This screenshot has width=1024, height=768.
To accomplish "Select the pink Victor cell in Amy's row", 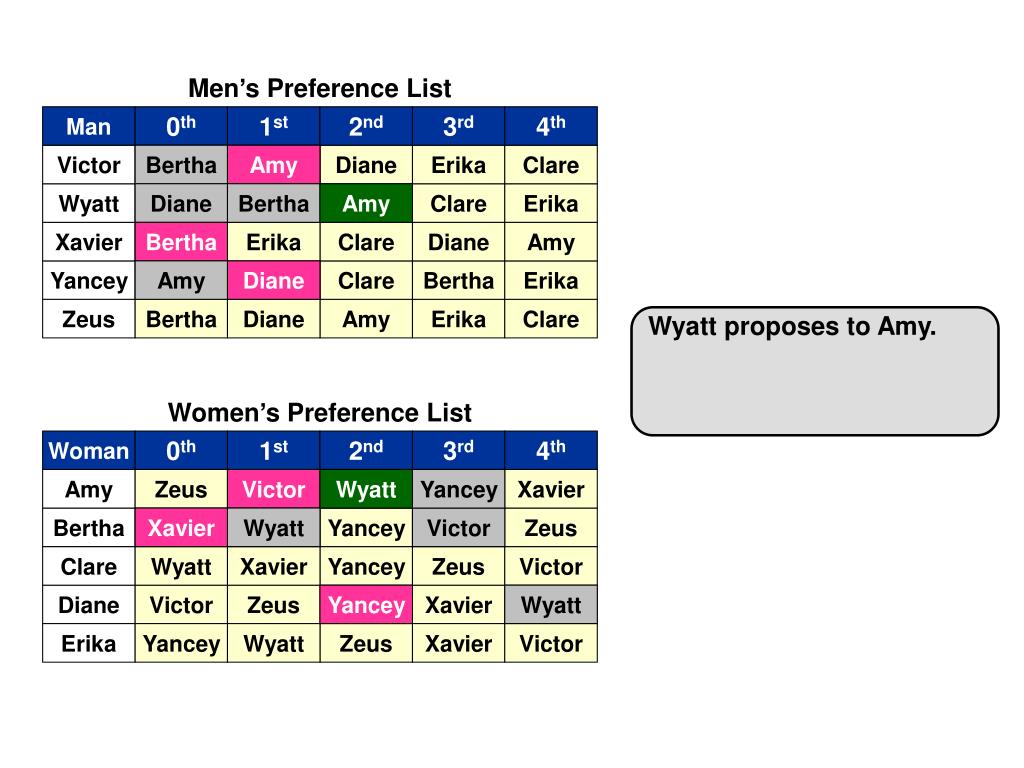I will 274,489.
